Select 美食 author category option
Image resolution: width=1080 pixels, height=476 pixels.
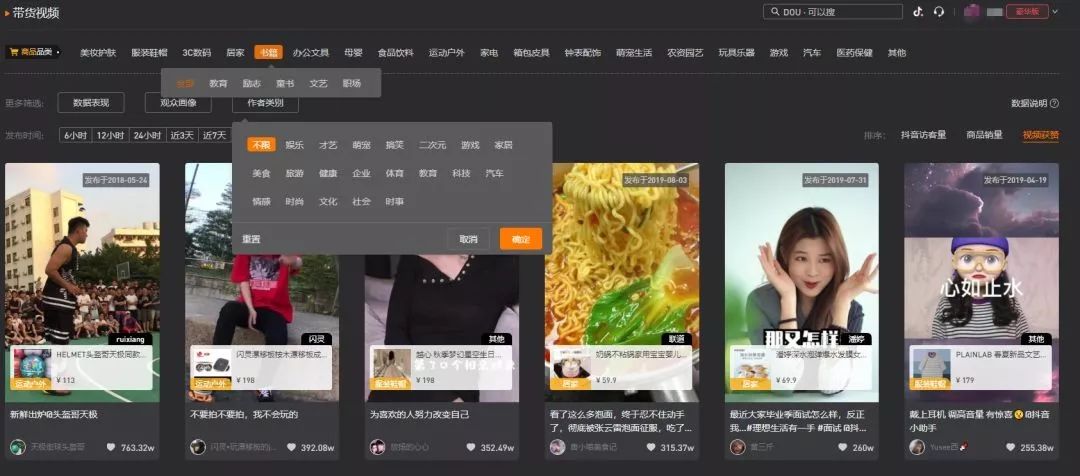point(262,174)
